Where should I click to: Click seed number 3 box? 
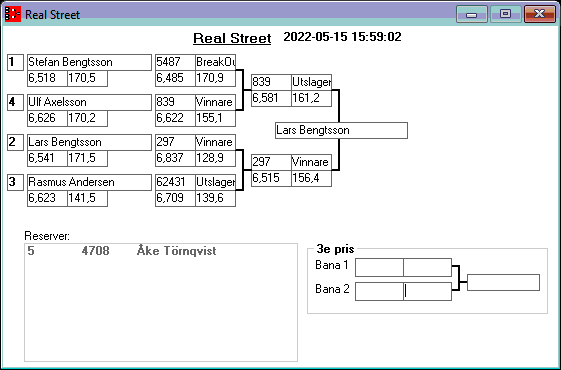(x=15, y=182)
